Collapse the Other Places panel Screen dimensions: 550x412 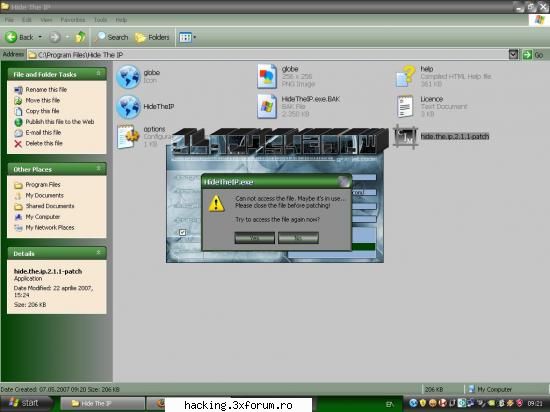[x=99, y=169]
